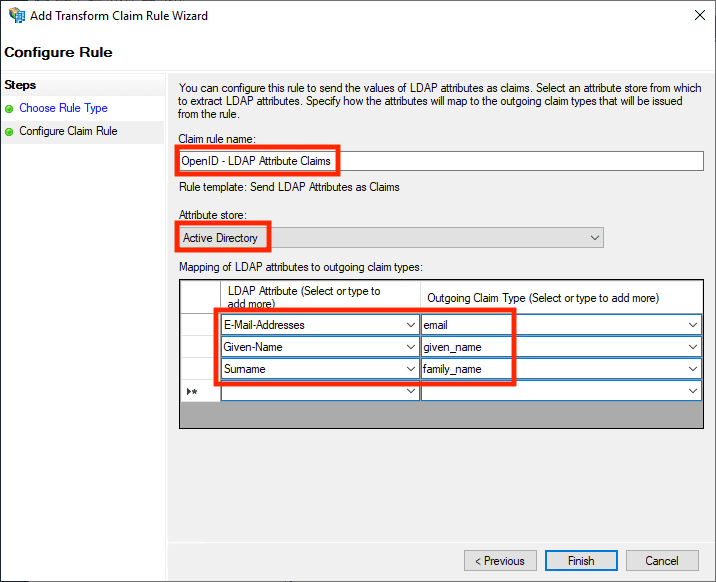Click the Previous button
Image resolution: width=716 pixels, height=582 pixels.
[500, 561]
